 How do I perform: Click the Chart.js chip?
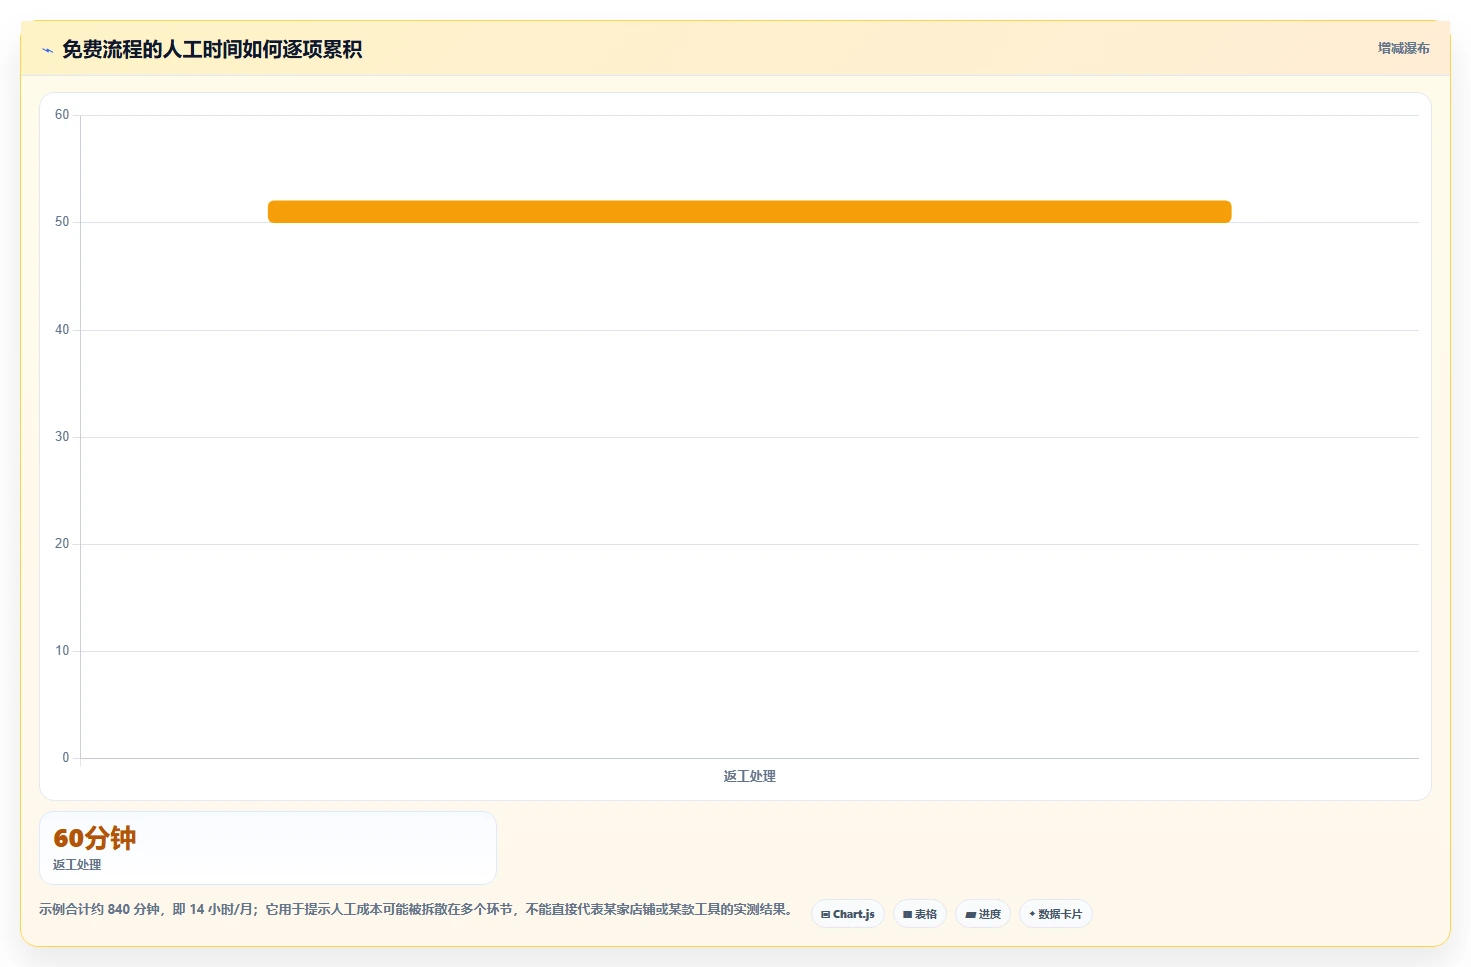coord(847,914)
